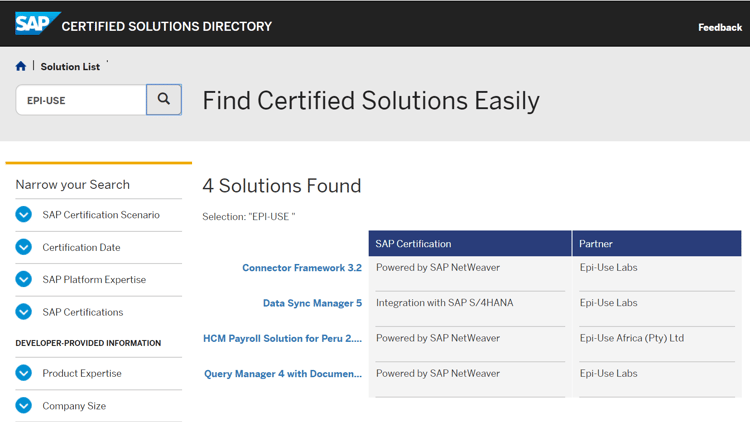This screenshot has width=750, height=422.
Task: Click the EPI-USE search input field
Action: [81, 100]
